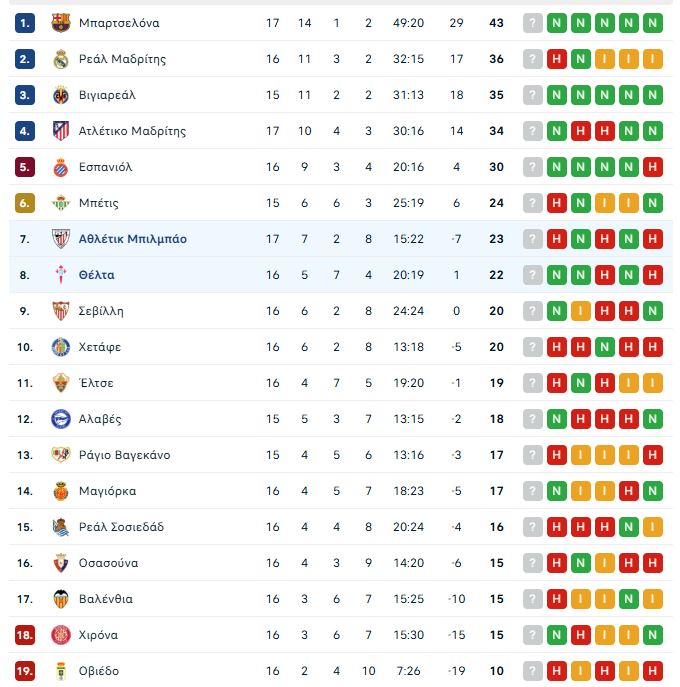Click the Barcelona club crest
The height and width of the screenshot is (687, 680).
pyautogui.click(x=61, y=23)
